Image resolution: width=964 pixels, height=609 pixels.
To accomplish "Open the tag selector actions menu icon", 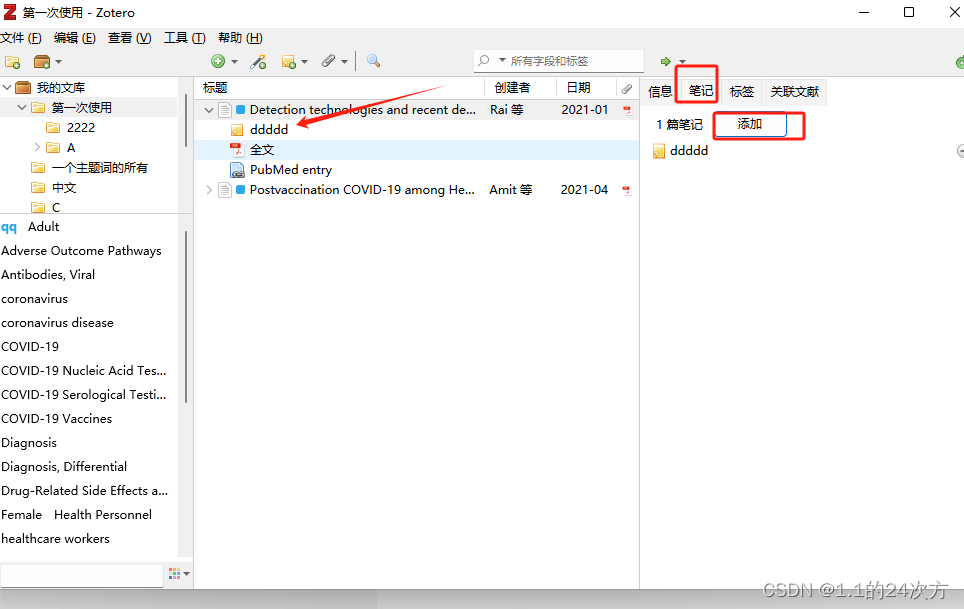I will pyautogui.click(x=178, y=573).
